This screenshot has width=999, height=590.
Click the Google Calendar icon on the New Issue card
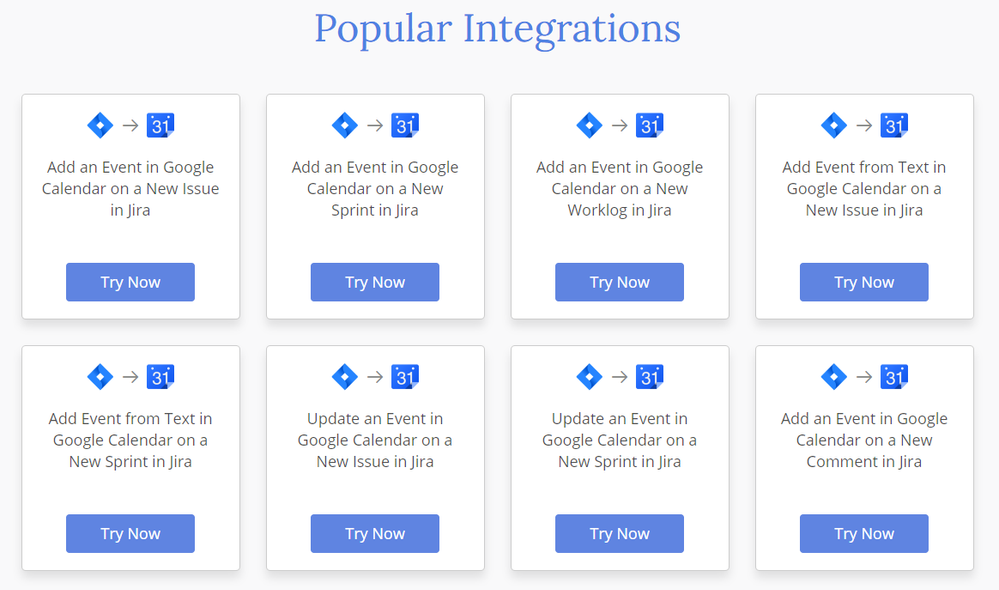160,125
